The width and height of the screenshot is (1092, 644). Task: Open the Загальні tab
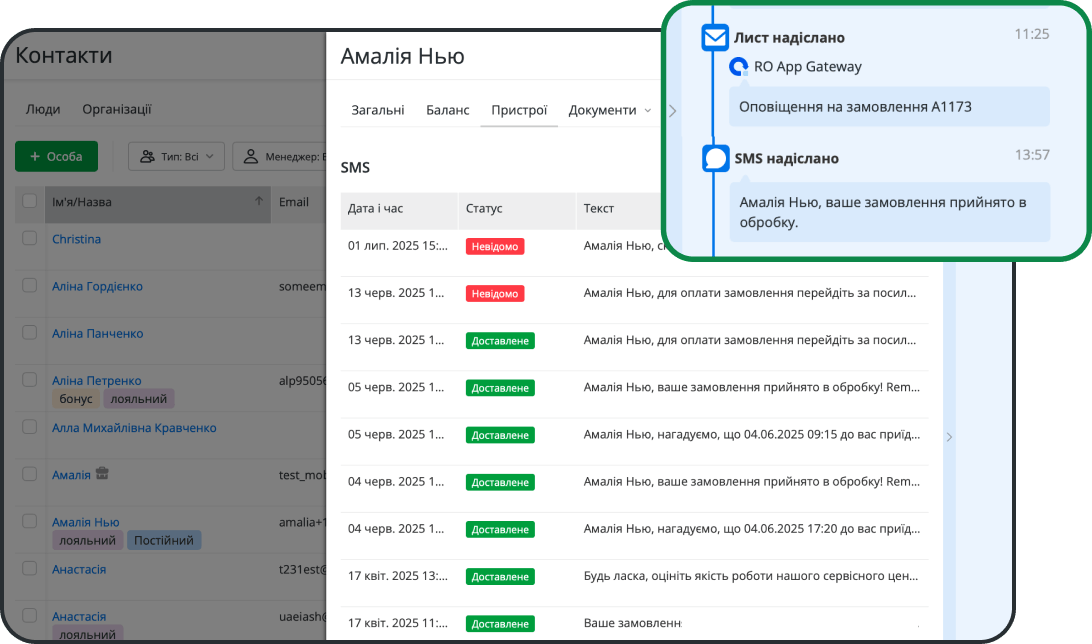(x=377, y=110)
